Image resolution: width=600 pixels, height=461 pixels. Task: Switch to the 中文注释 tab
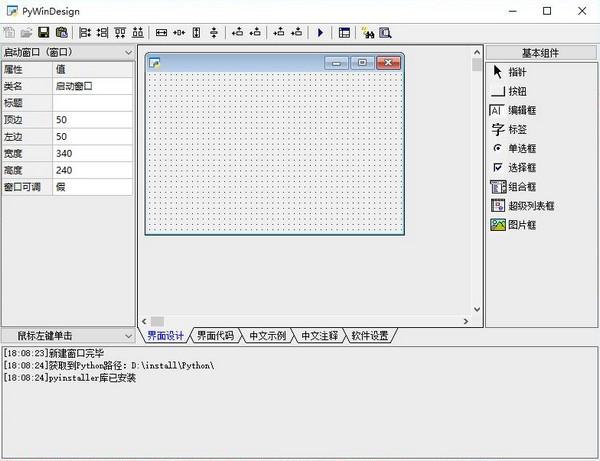[320, 336]
